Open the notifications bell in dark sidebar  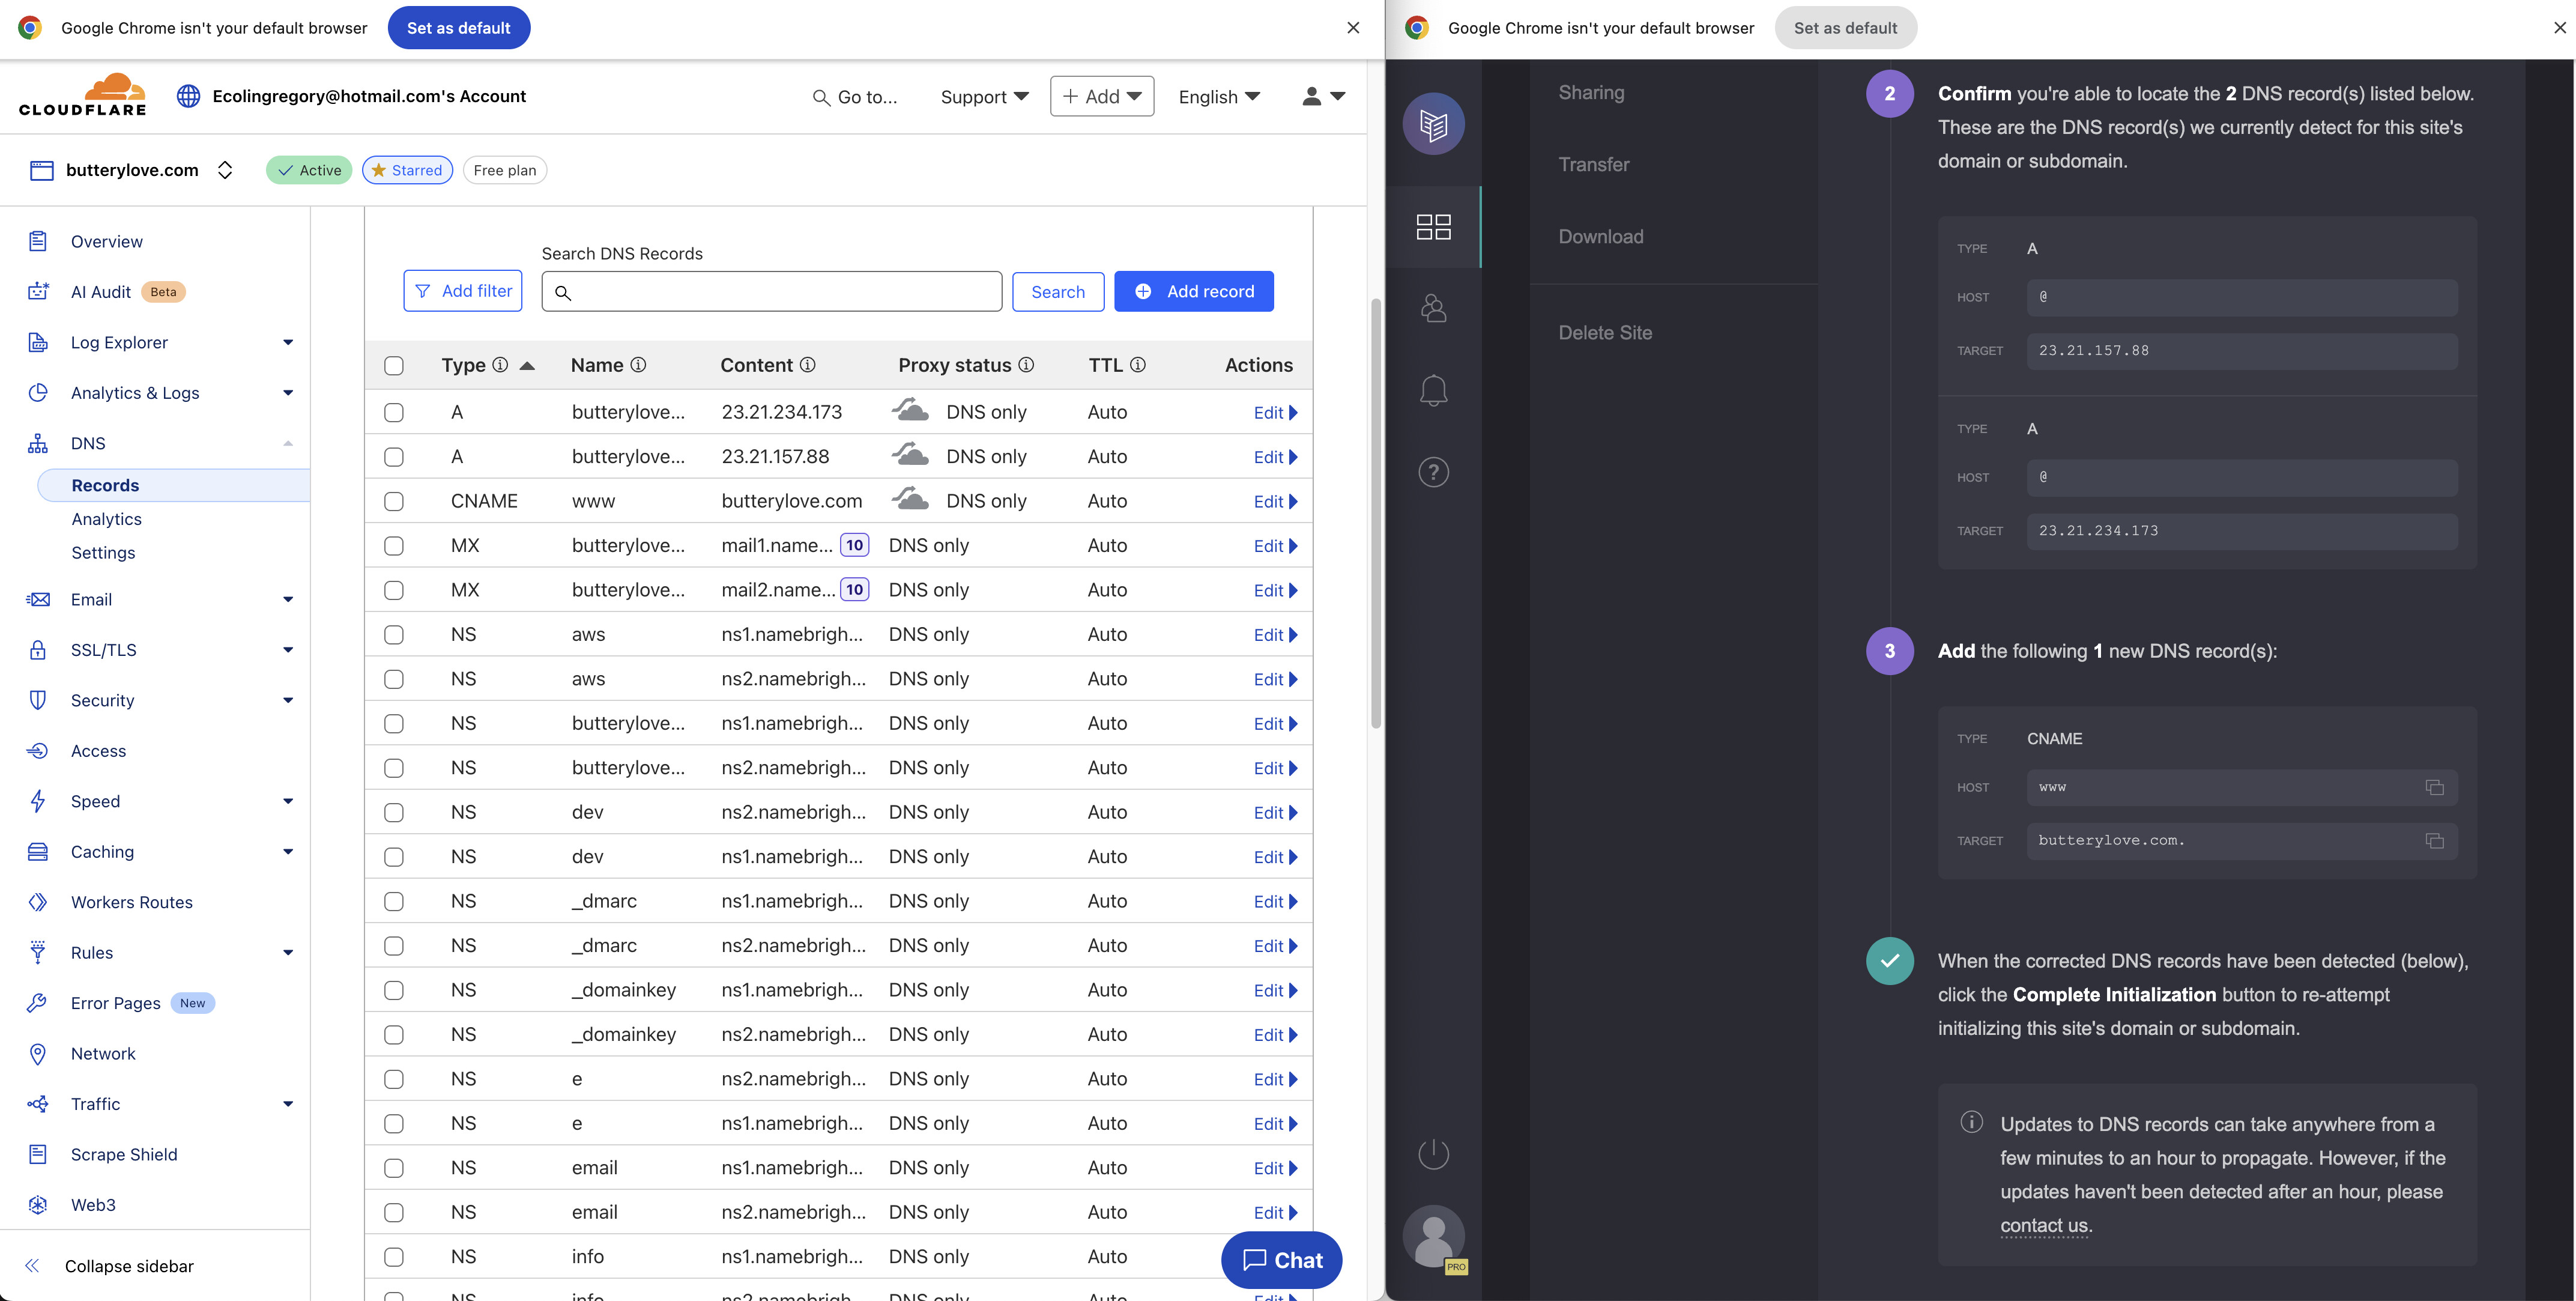[1433, 390]
